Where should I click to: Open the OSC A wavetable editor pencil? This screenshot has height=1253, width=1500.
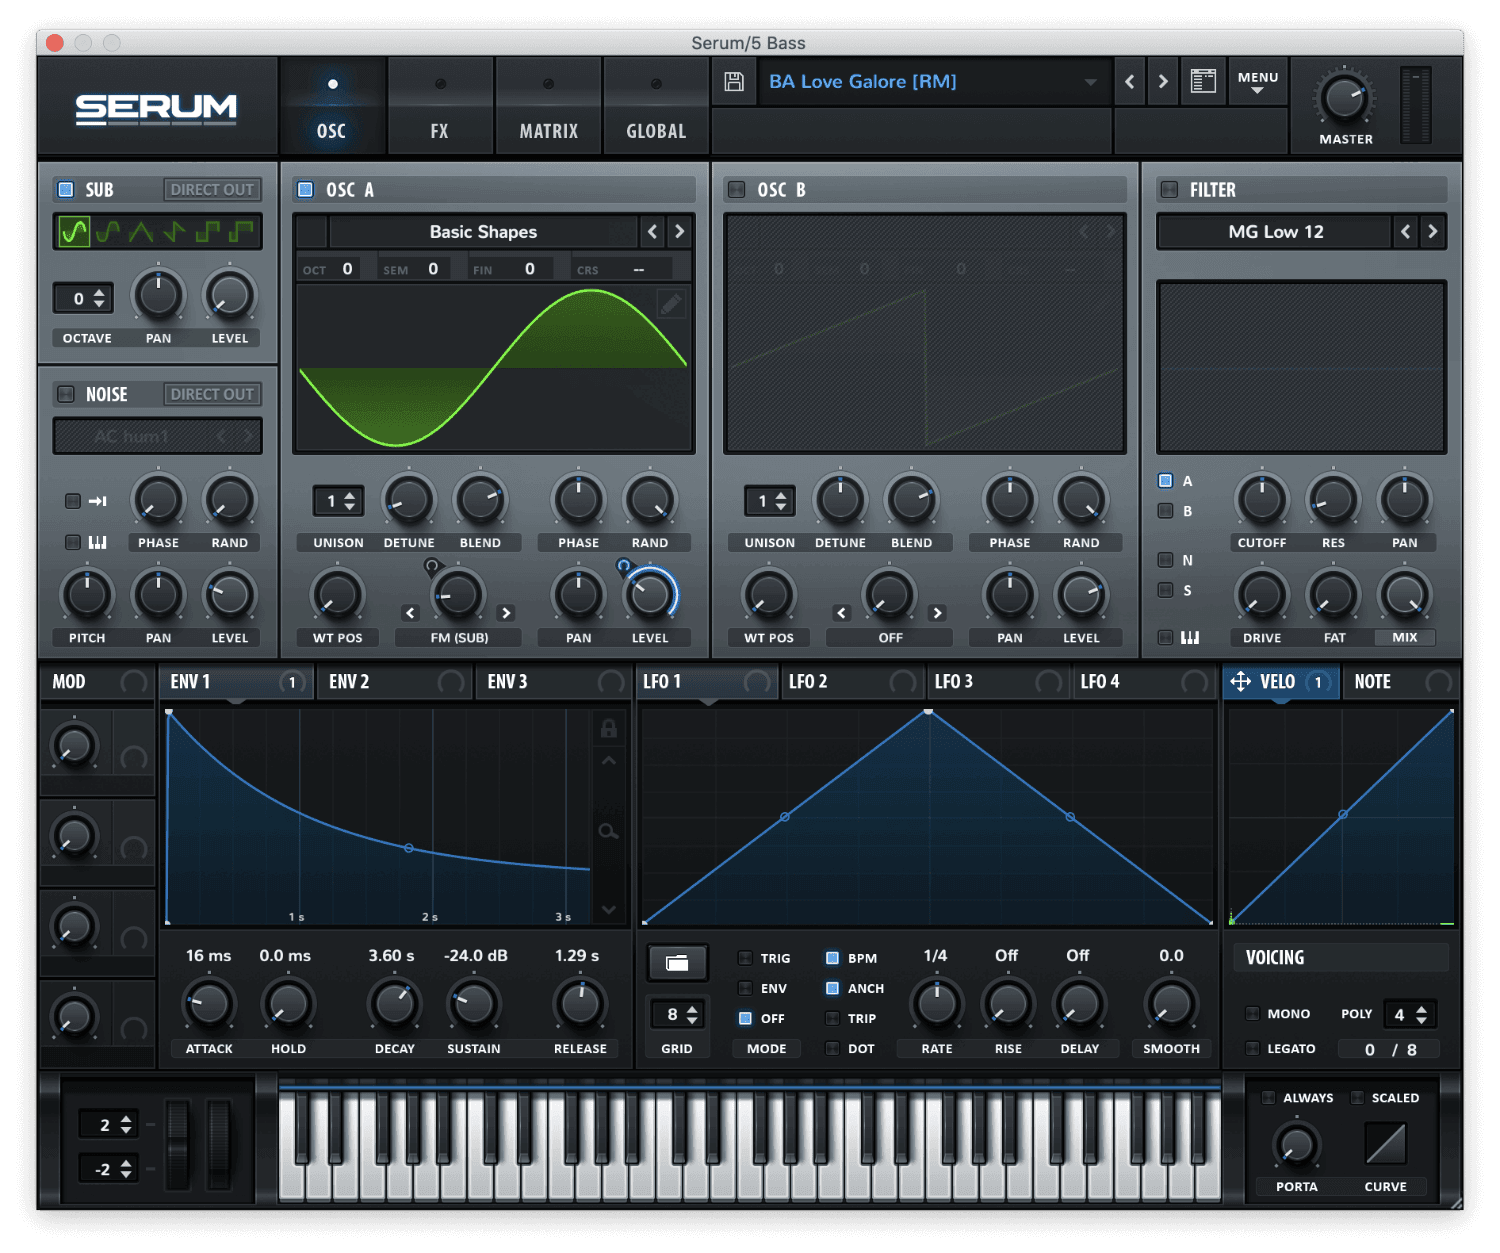tap(671, 303)
